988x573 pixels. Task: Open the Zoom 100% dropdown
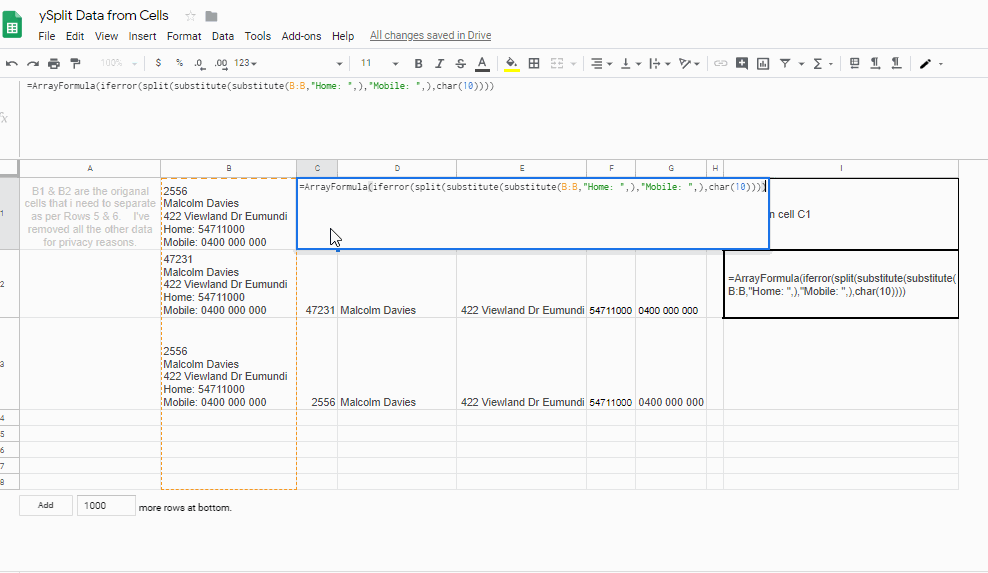(x=118, y=63)
